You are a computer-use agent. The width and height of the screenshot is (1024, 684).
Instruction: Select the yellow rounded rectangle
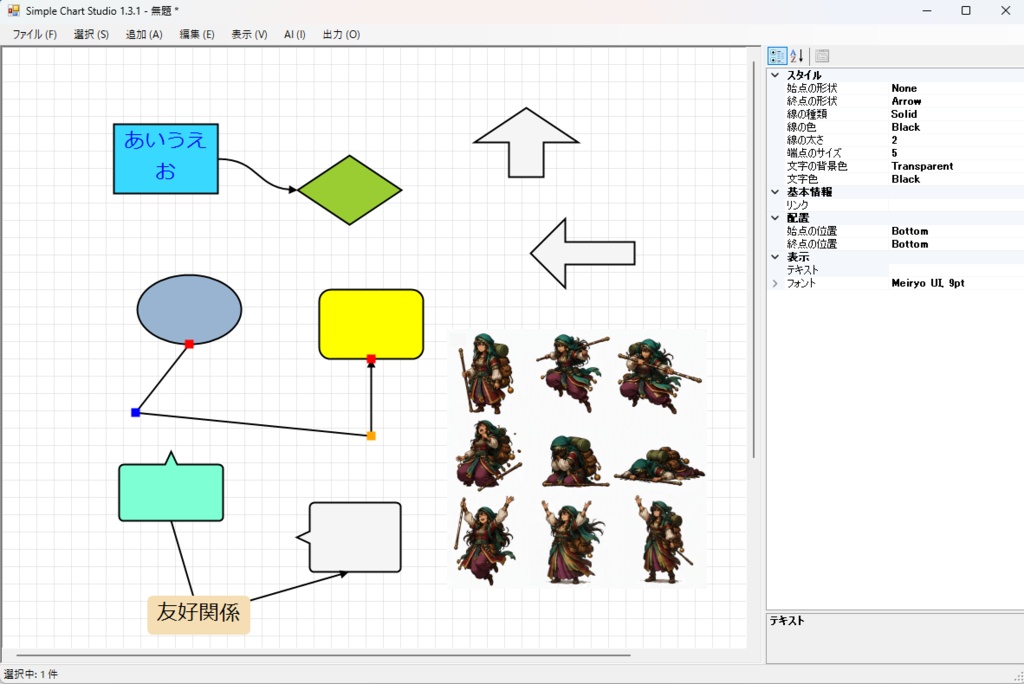pos(371,324)
